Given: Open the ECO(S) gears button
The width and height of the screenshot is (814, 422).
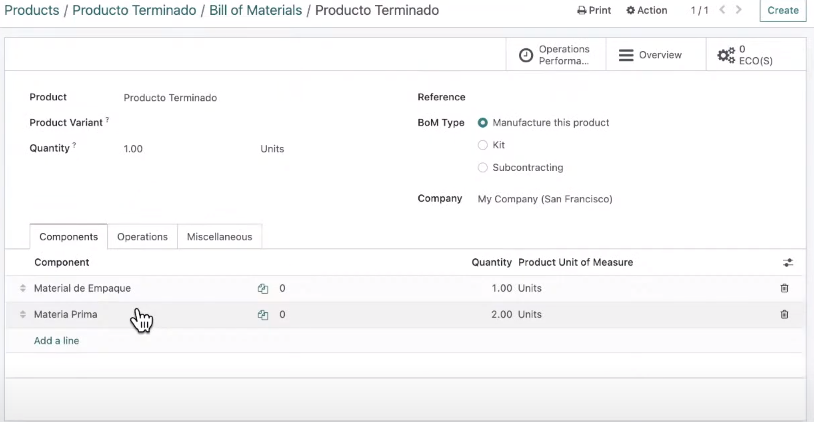Looking at the screenshot, I should 745,55.
